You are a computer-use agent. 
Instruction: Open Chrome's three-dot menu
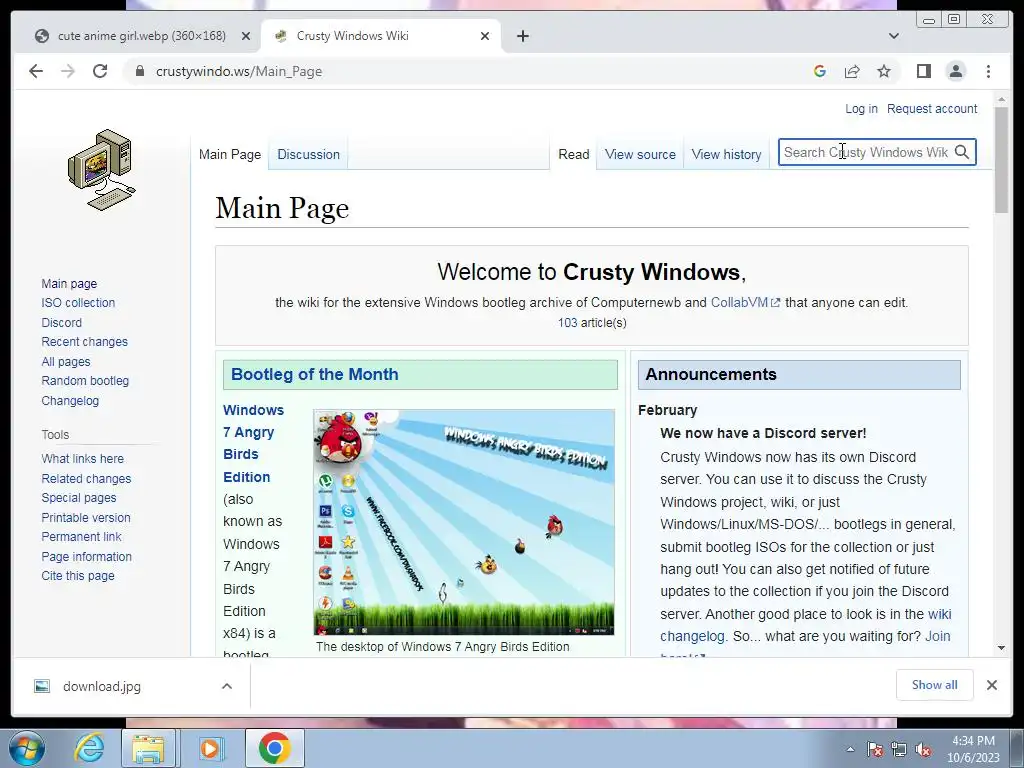[988, 71]
